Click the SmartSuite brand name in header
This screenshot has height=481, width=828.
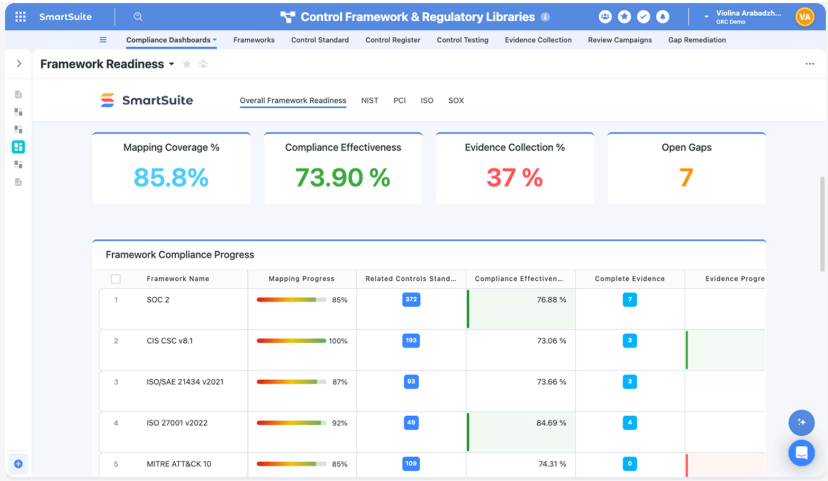pyautogui.click(x=65, y=17)
